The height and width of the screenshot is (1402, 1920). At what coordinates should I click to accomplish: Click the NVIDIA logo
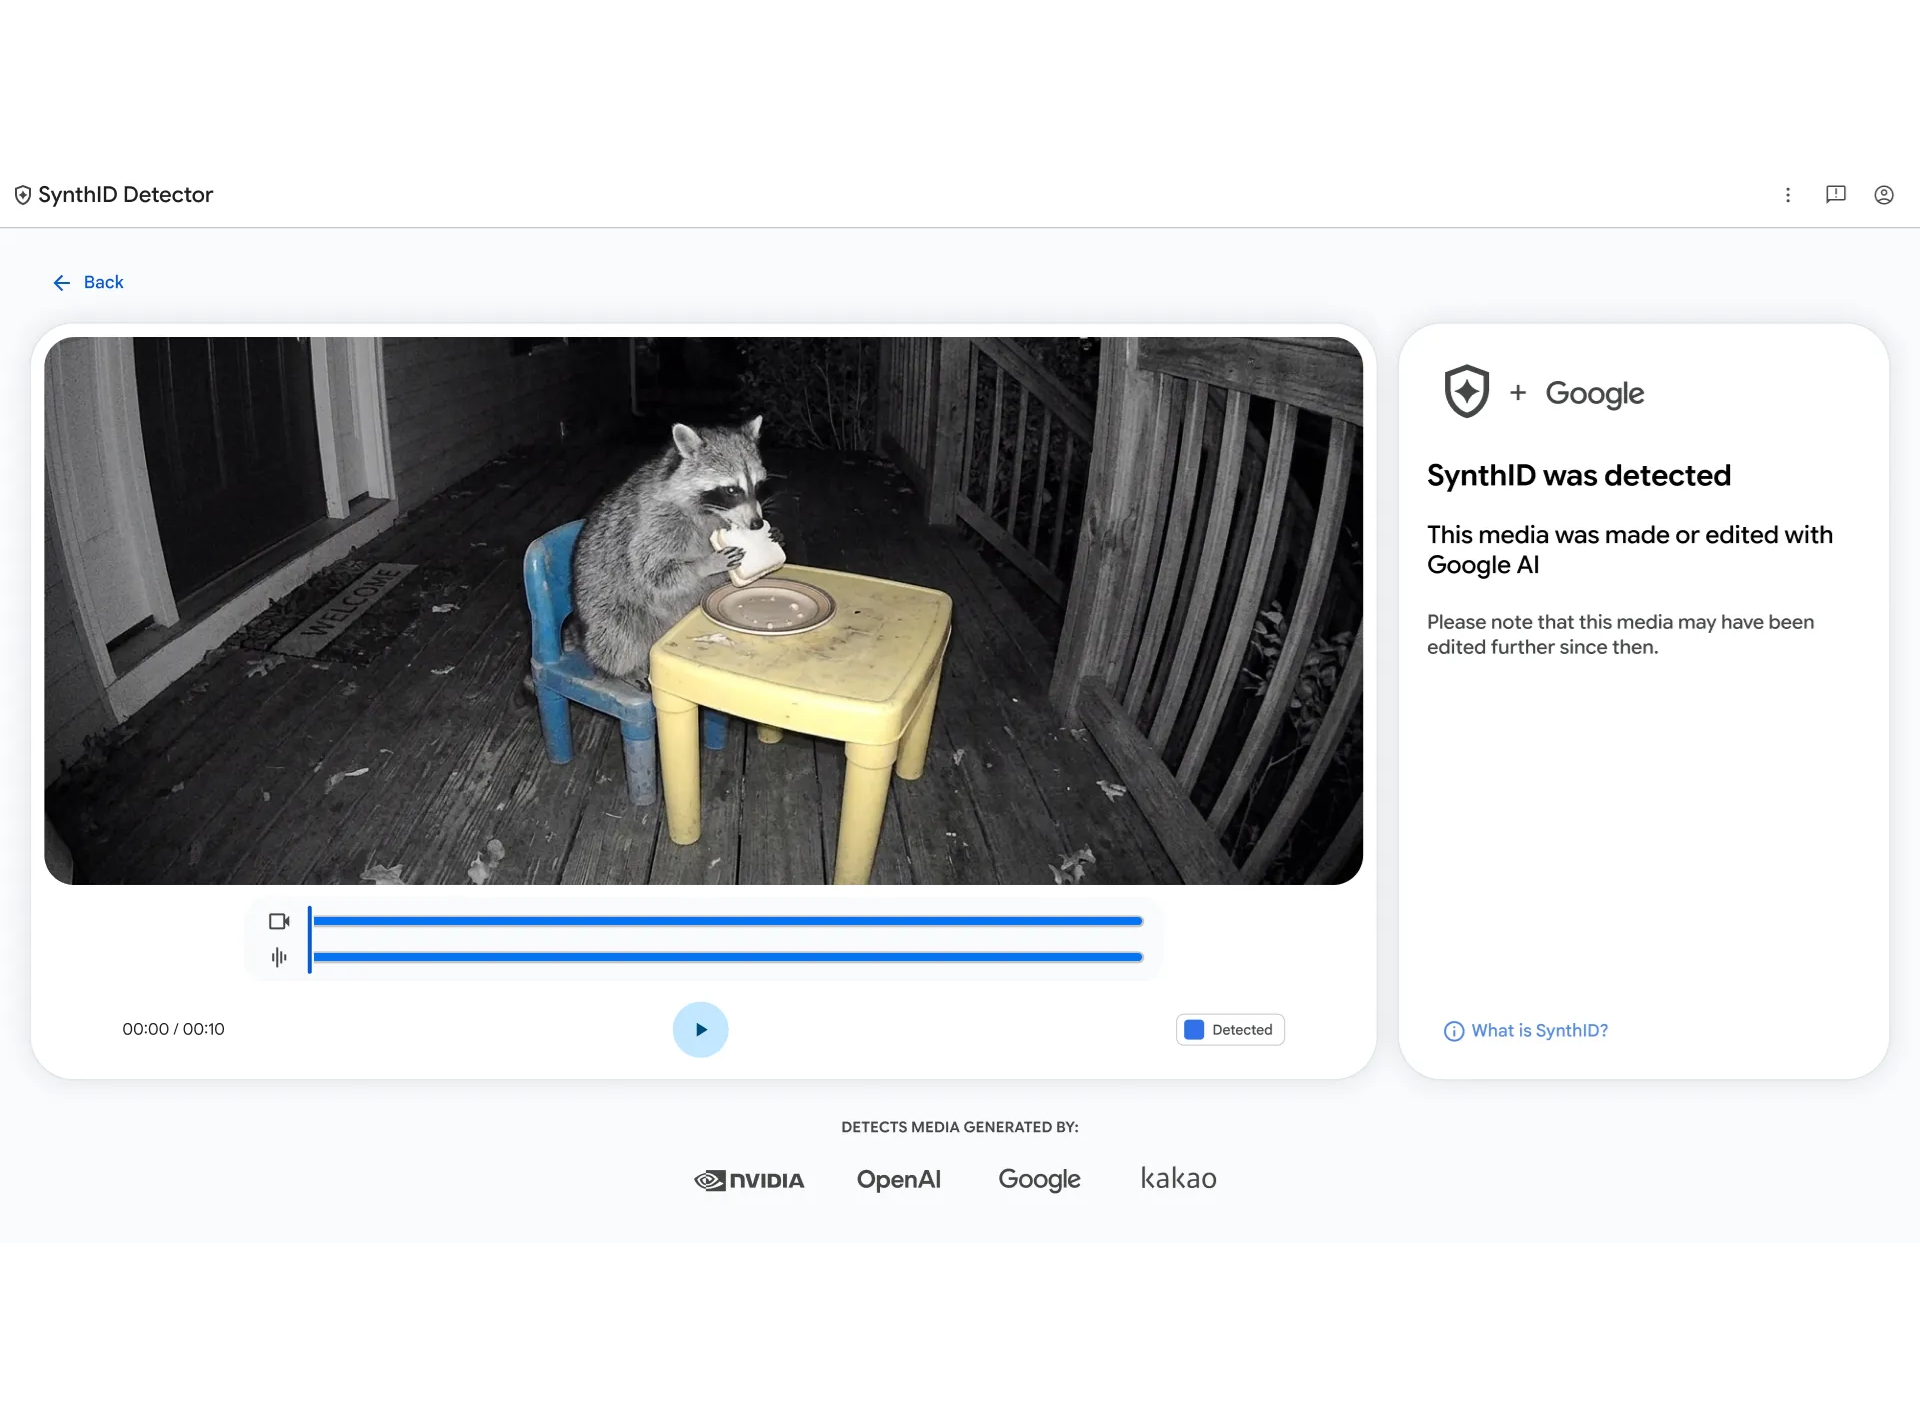tap(749, 1180)
